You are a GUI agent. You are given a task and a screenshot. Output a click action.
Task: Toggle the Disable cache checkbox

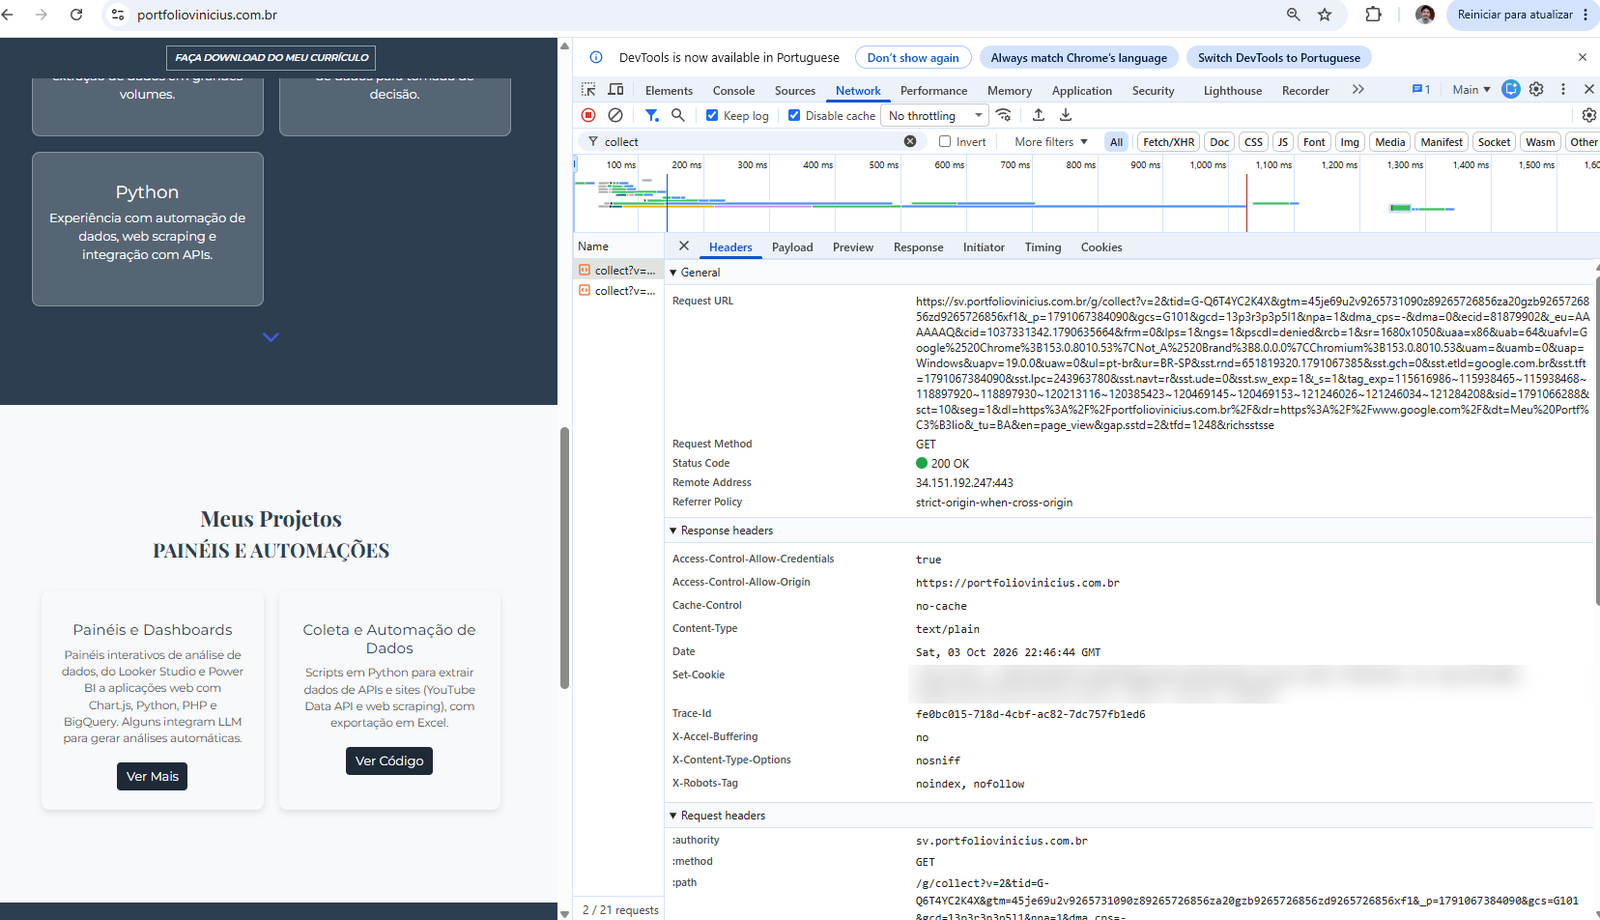[794, 115]
